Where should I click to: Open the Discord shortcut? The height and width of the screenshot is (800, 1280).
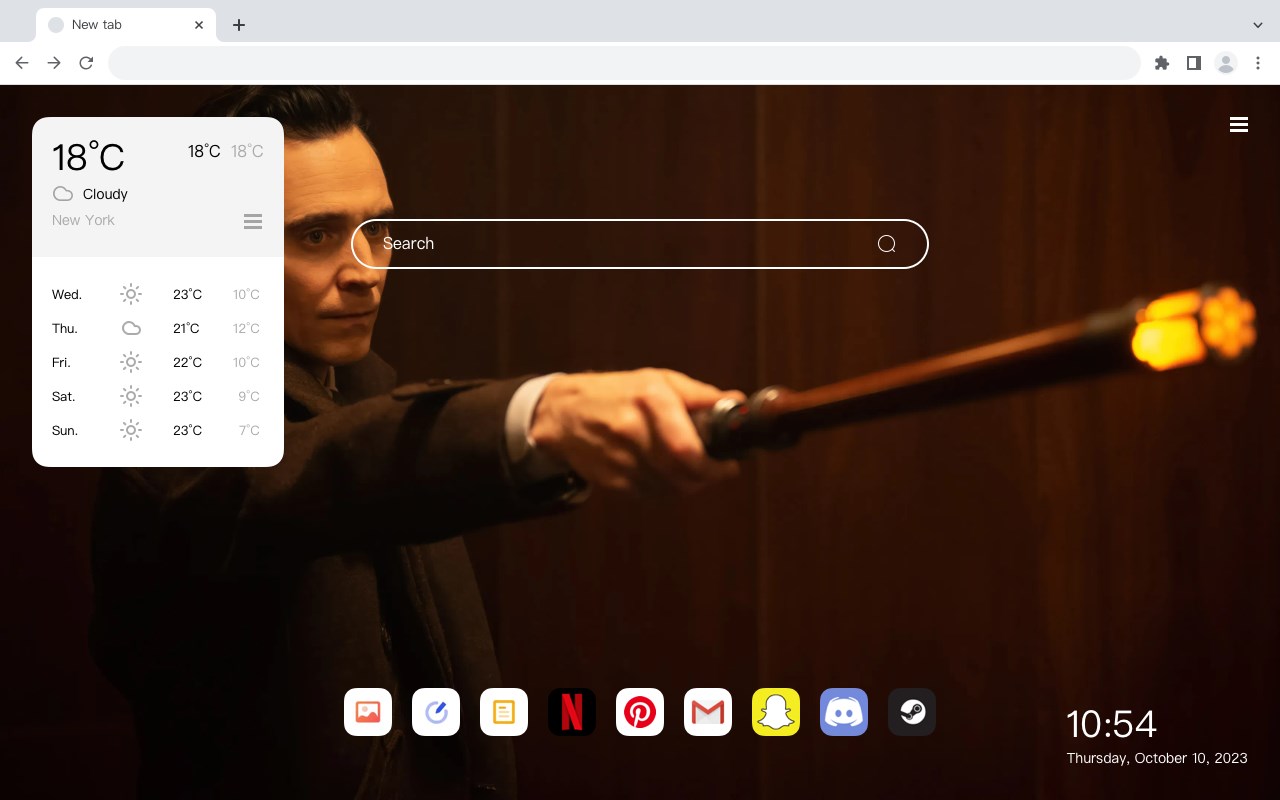[844, 712]
